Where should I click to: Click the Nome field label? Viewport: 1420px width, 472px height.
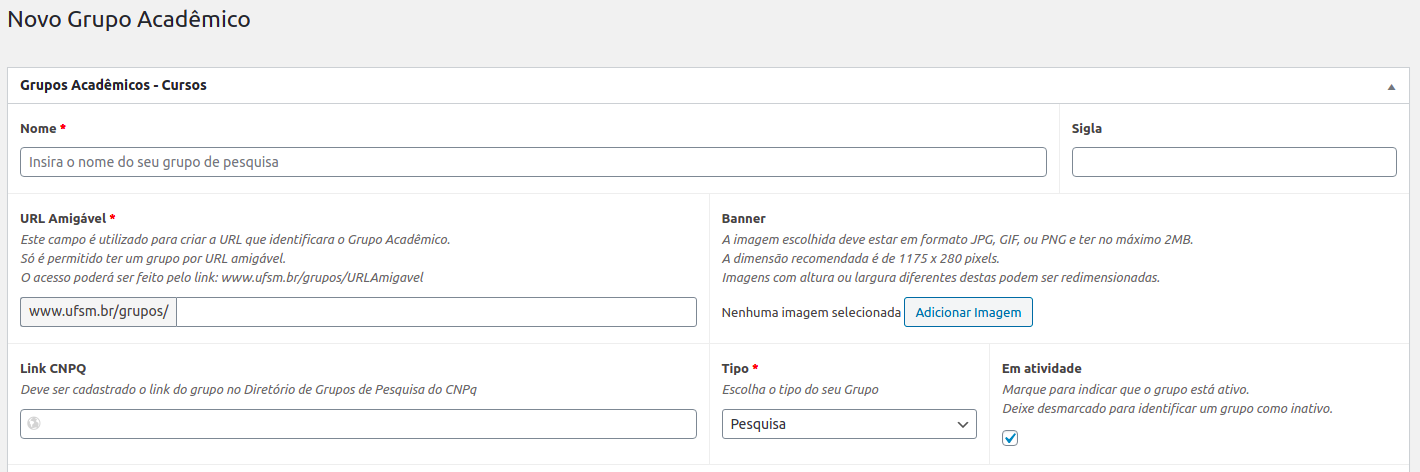tap(38, 129)
